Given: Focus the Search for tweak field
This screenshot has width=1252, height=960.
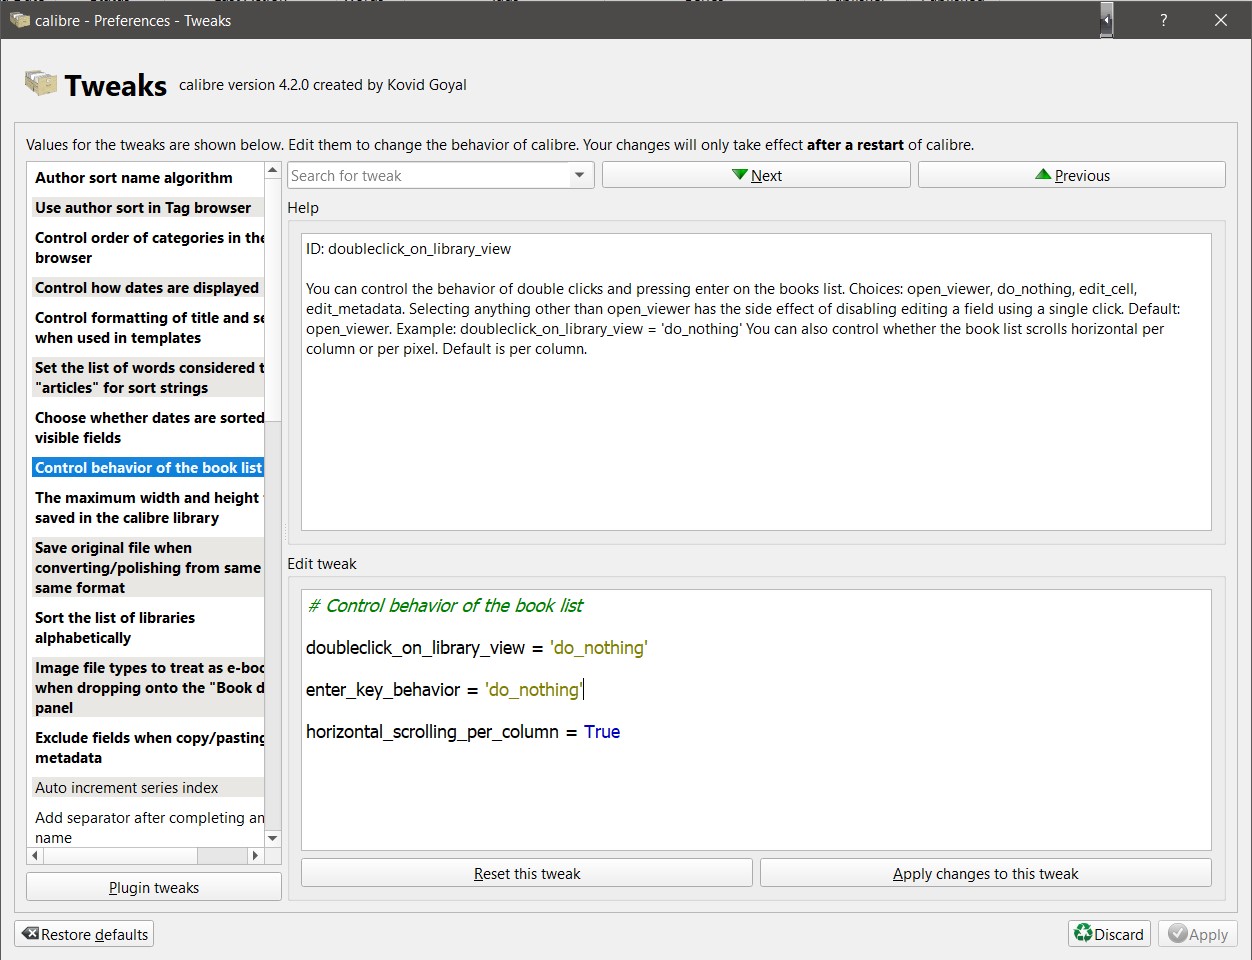Looking at the screenshot, I should [429, 175].
